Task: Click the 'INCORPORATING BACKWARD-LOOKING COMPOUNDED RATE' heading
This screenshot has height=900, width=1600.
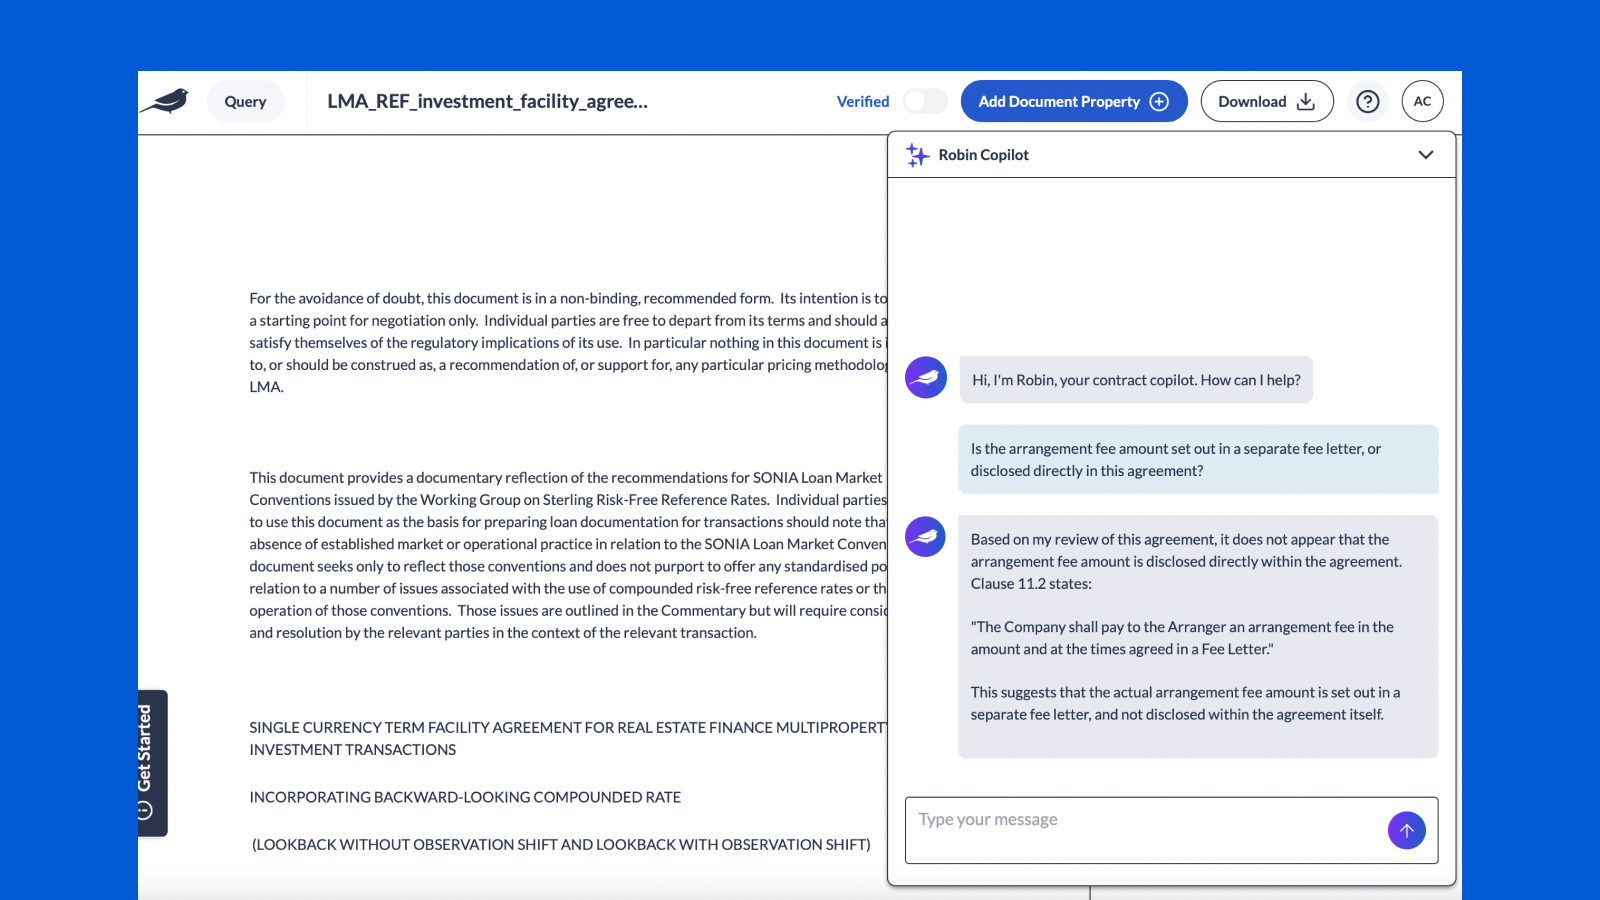Action: [x=465, y=797]
